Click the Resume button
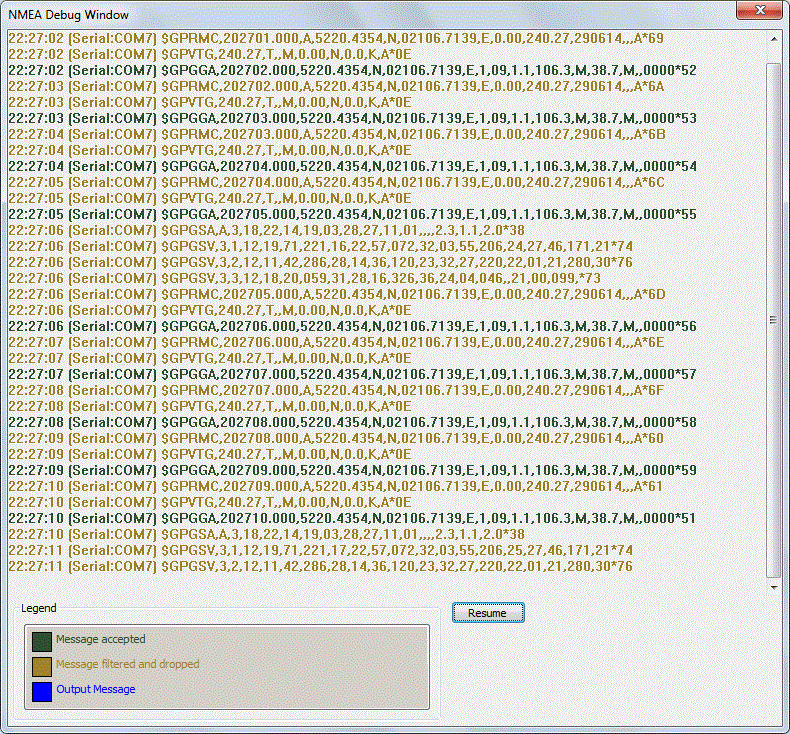 click(x=488, y=613)
